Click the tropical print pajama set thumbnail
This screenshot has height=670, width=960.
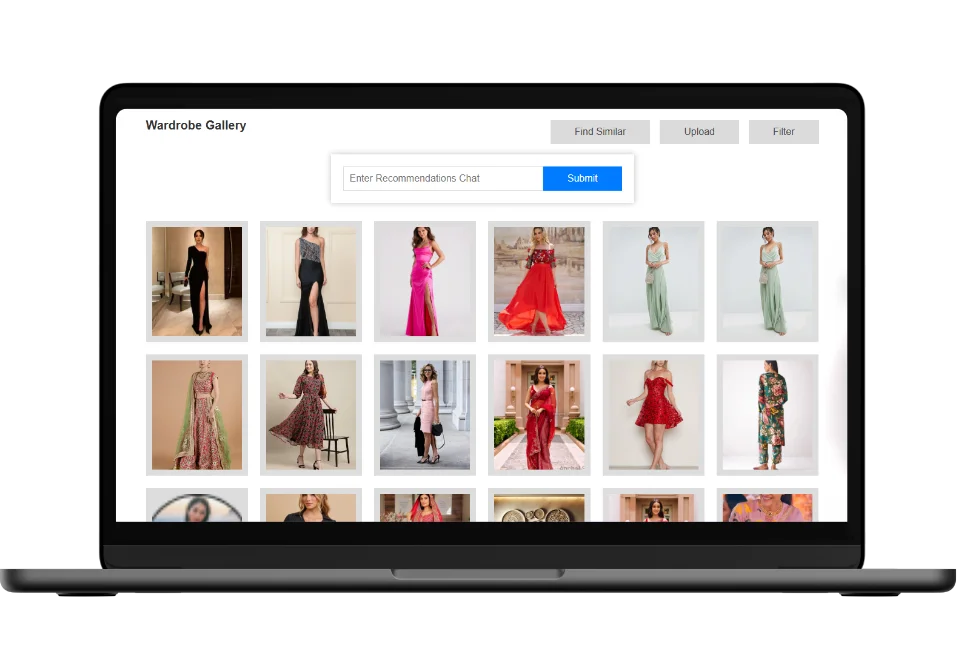767,414
